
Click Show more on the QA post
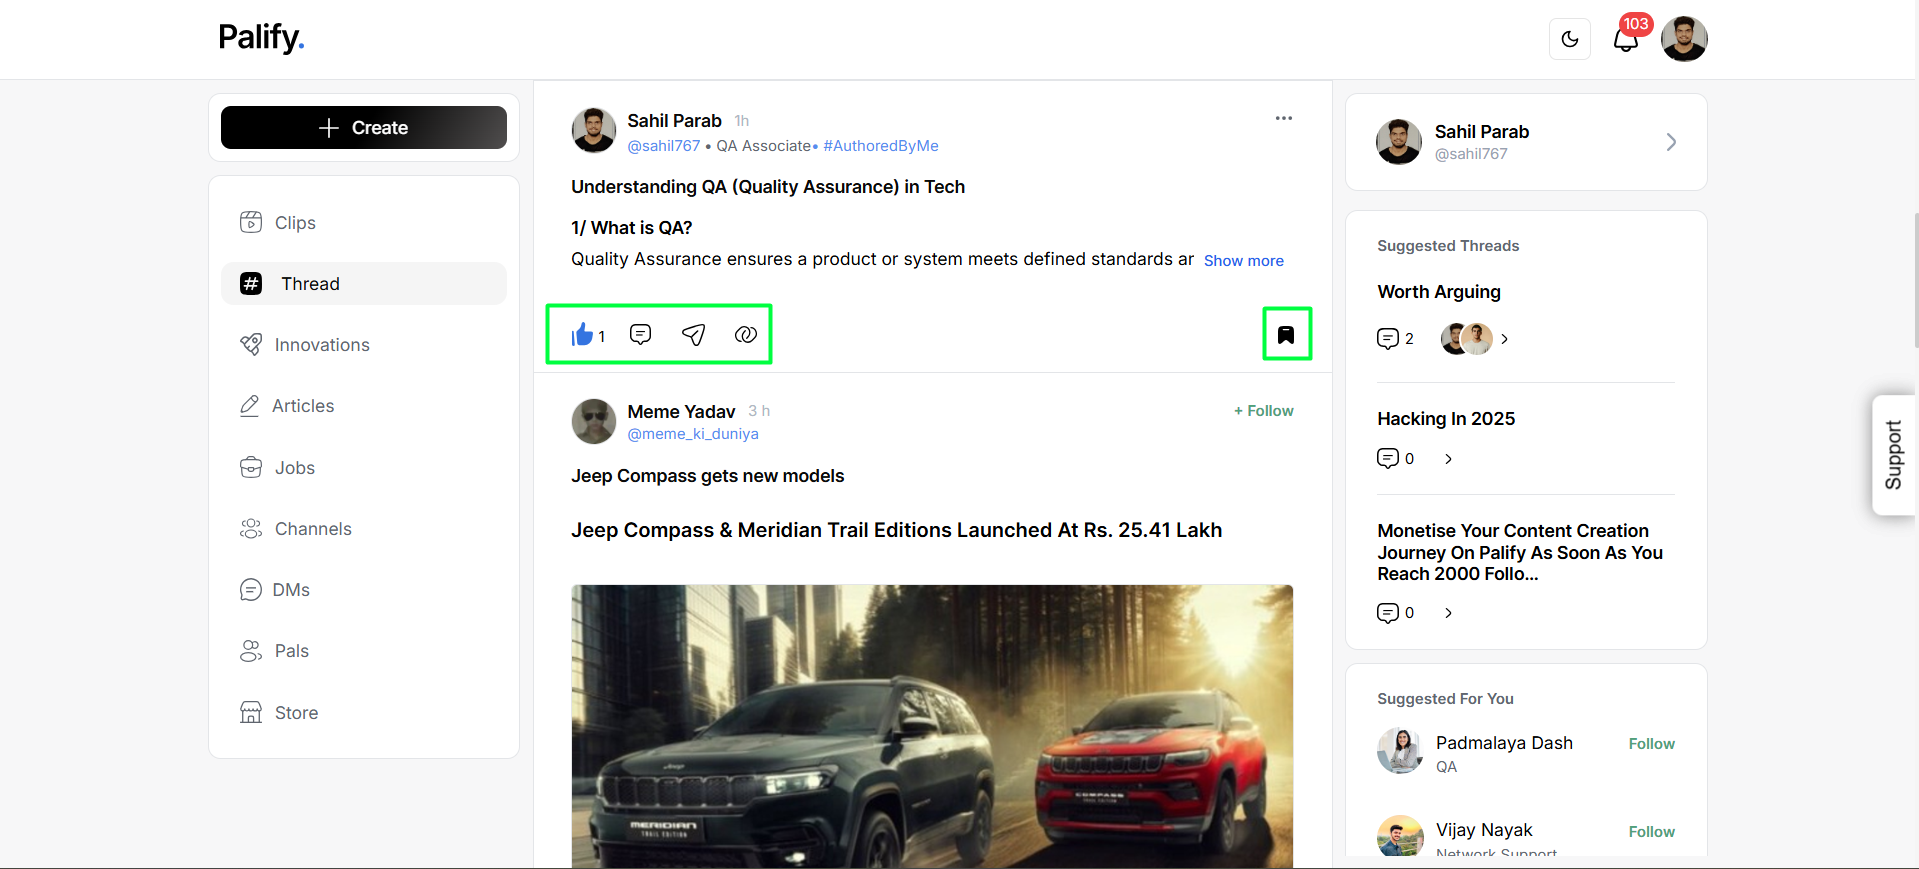[x=1244, y=261]
